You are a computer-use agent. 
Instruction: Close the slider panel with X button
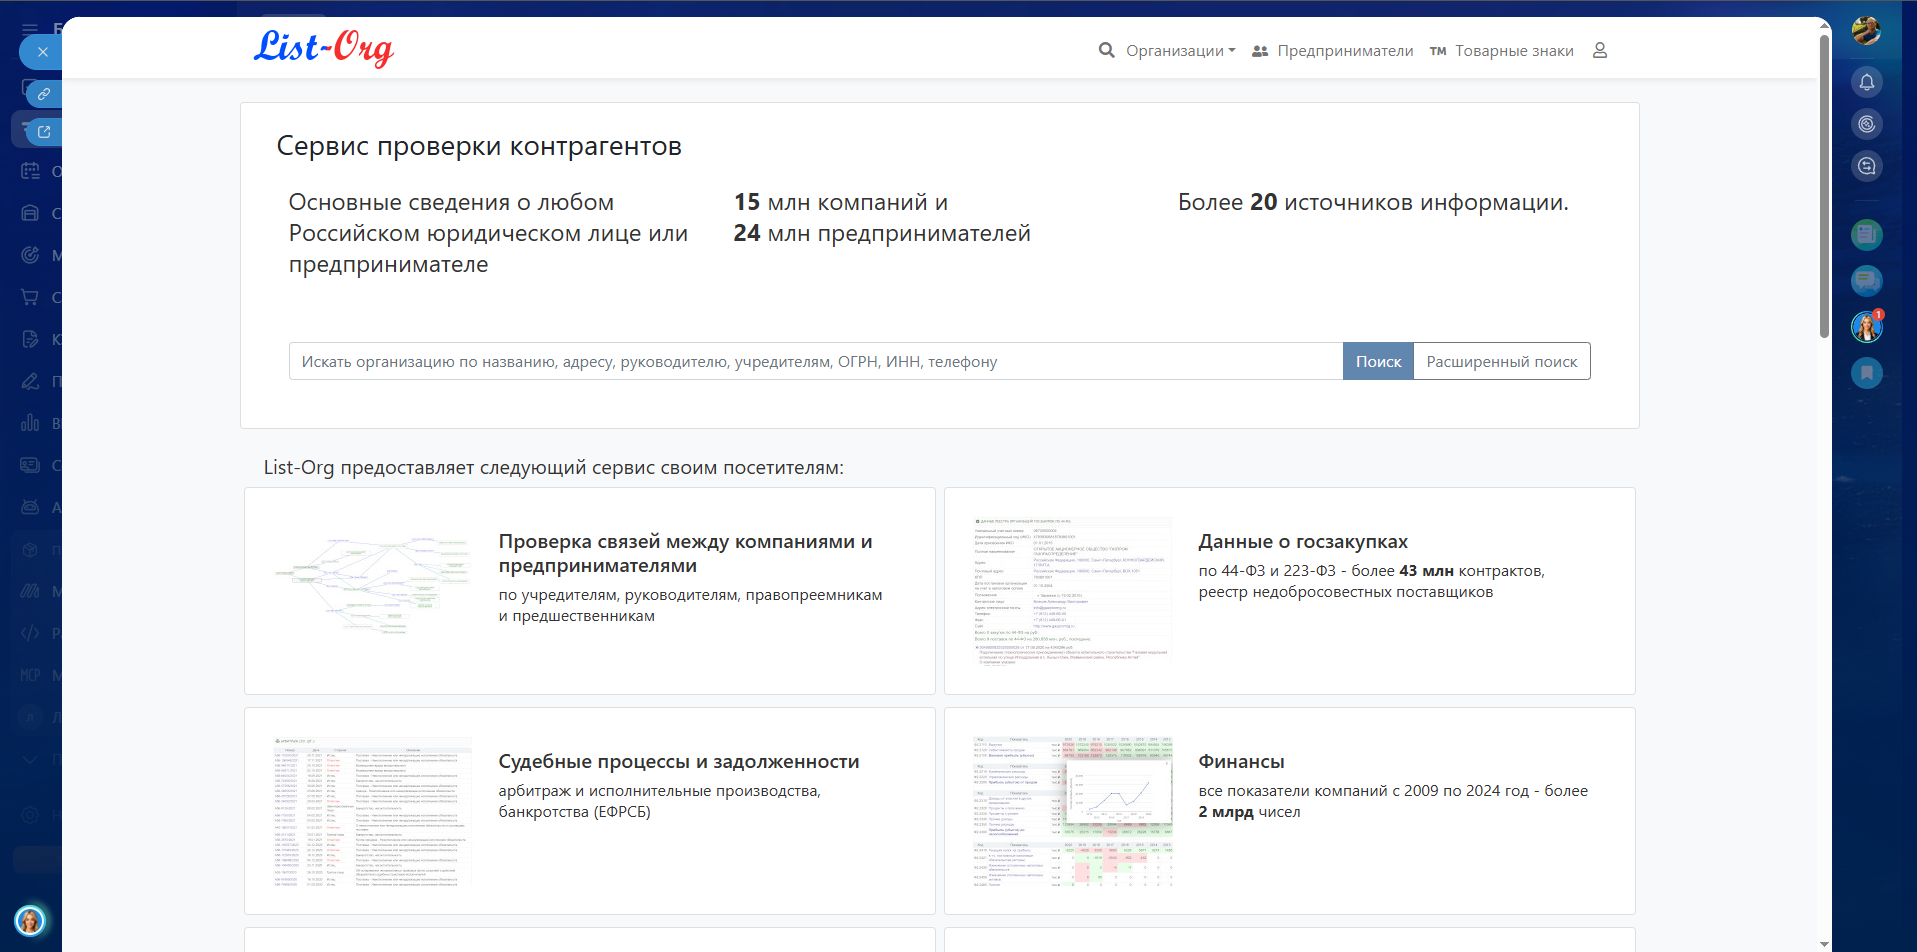coord(42,52)
